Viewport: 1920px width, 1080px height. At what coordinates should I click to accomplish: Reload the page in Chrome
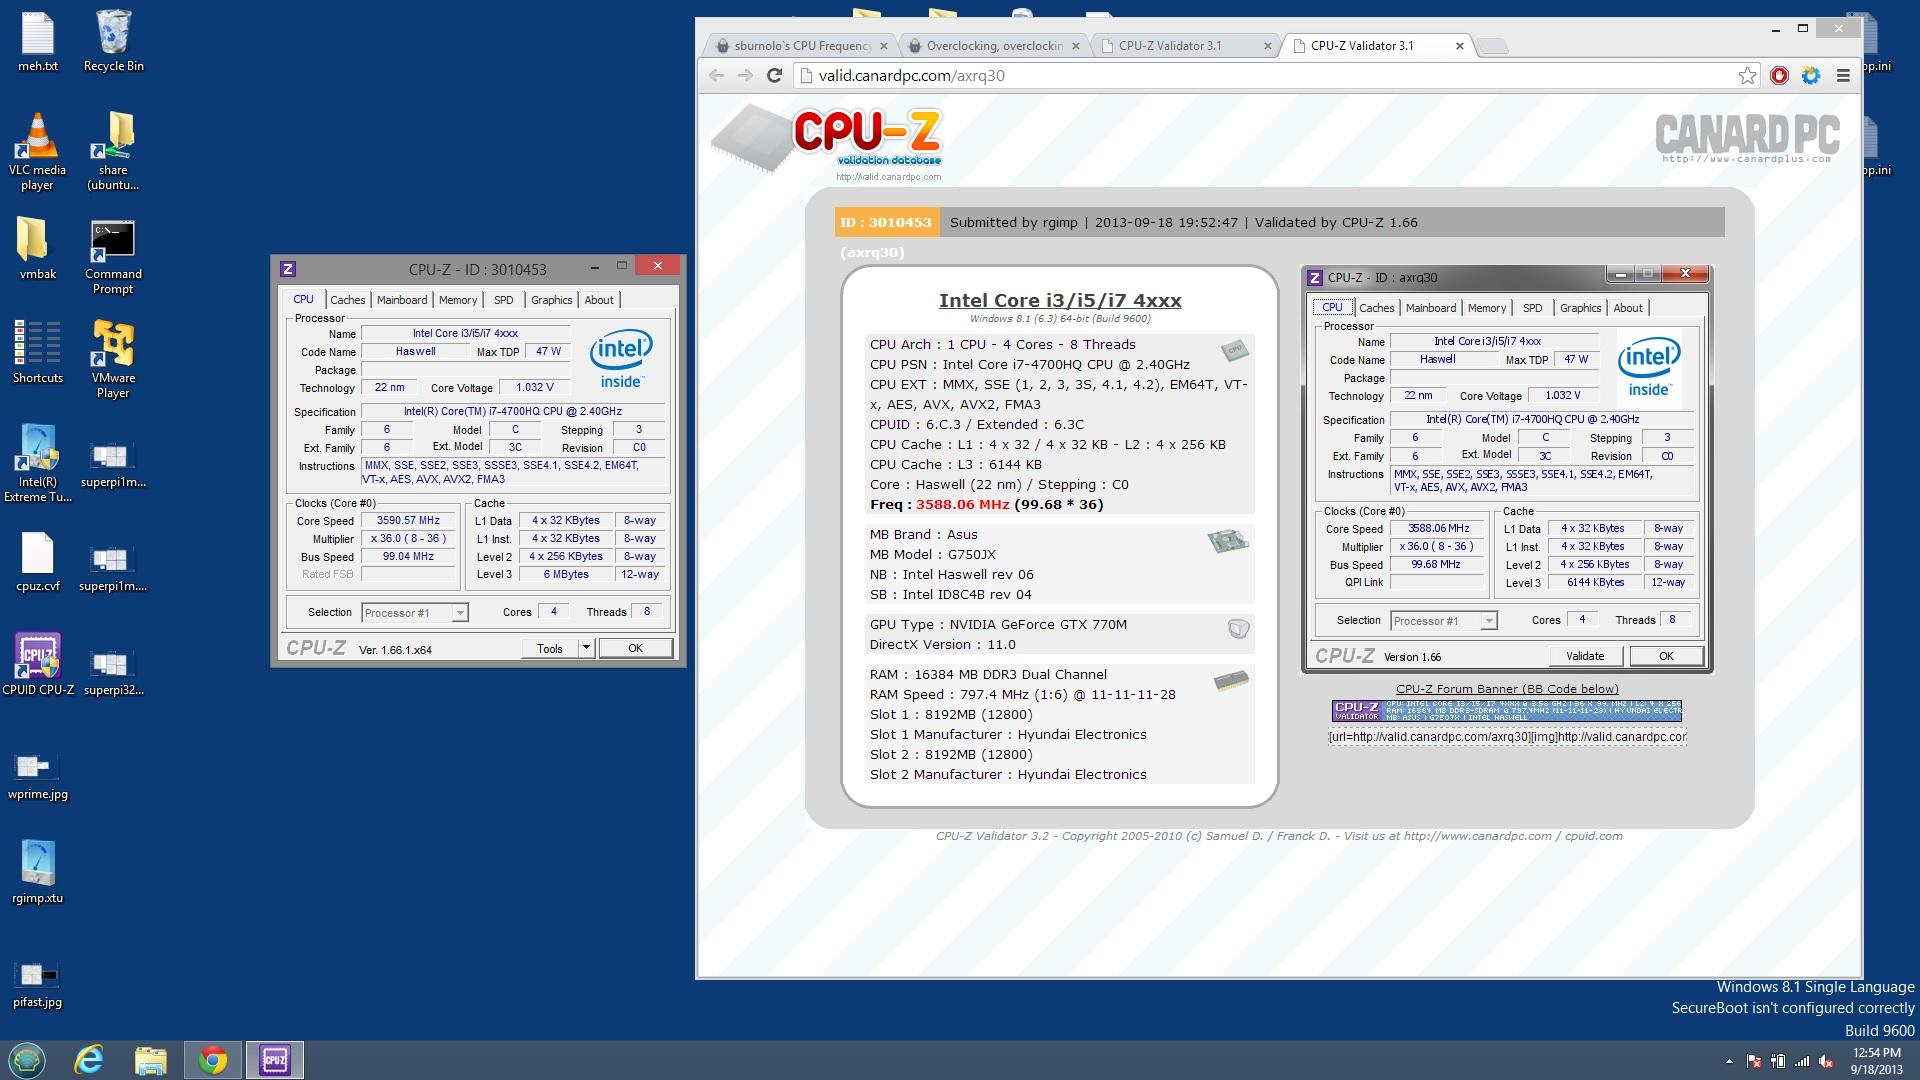pyautogui.click(x=774, y=75)
